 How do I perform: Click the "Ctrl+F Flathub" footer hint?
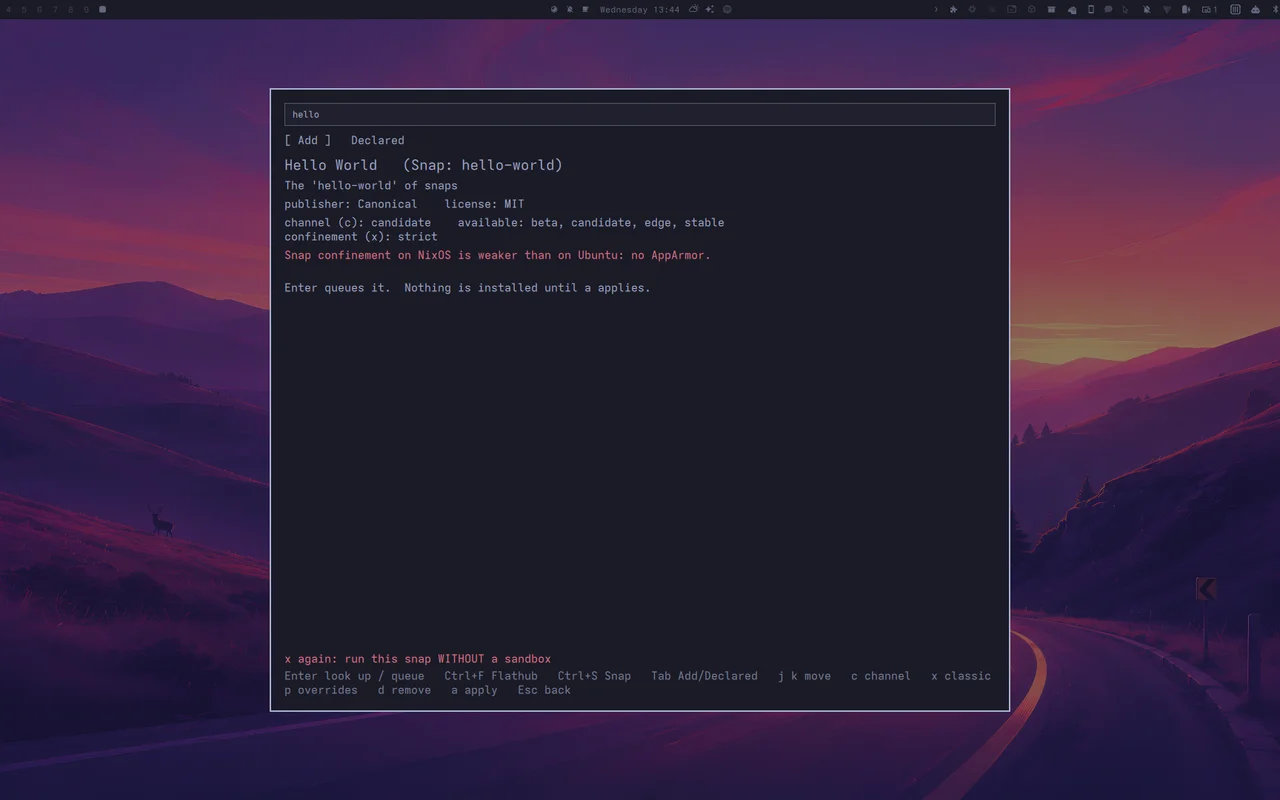point(491,676)
